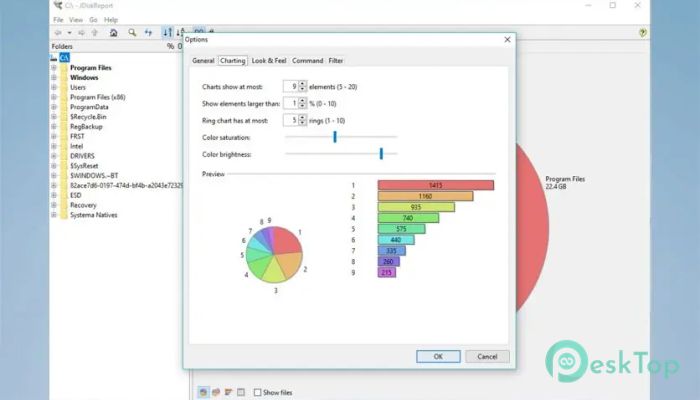Select the table view icon
700x400 pixels.
pyautogui.click(x=241, y=392)
